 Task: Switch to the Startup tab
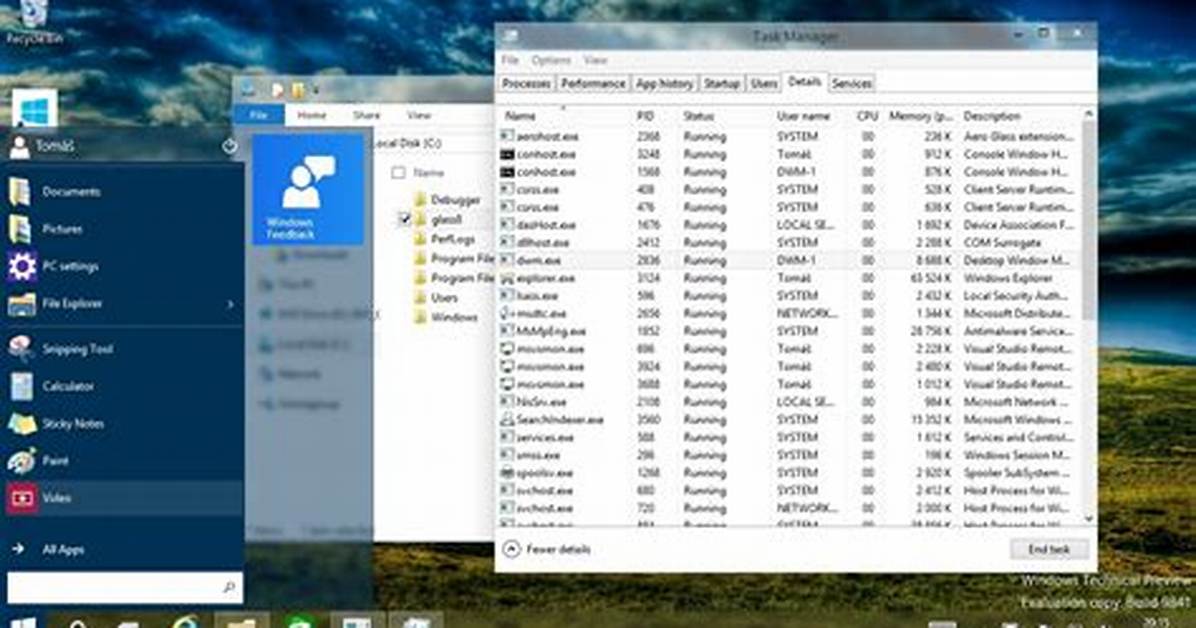(x=722, y=83)
